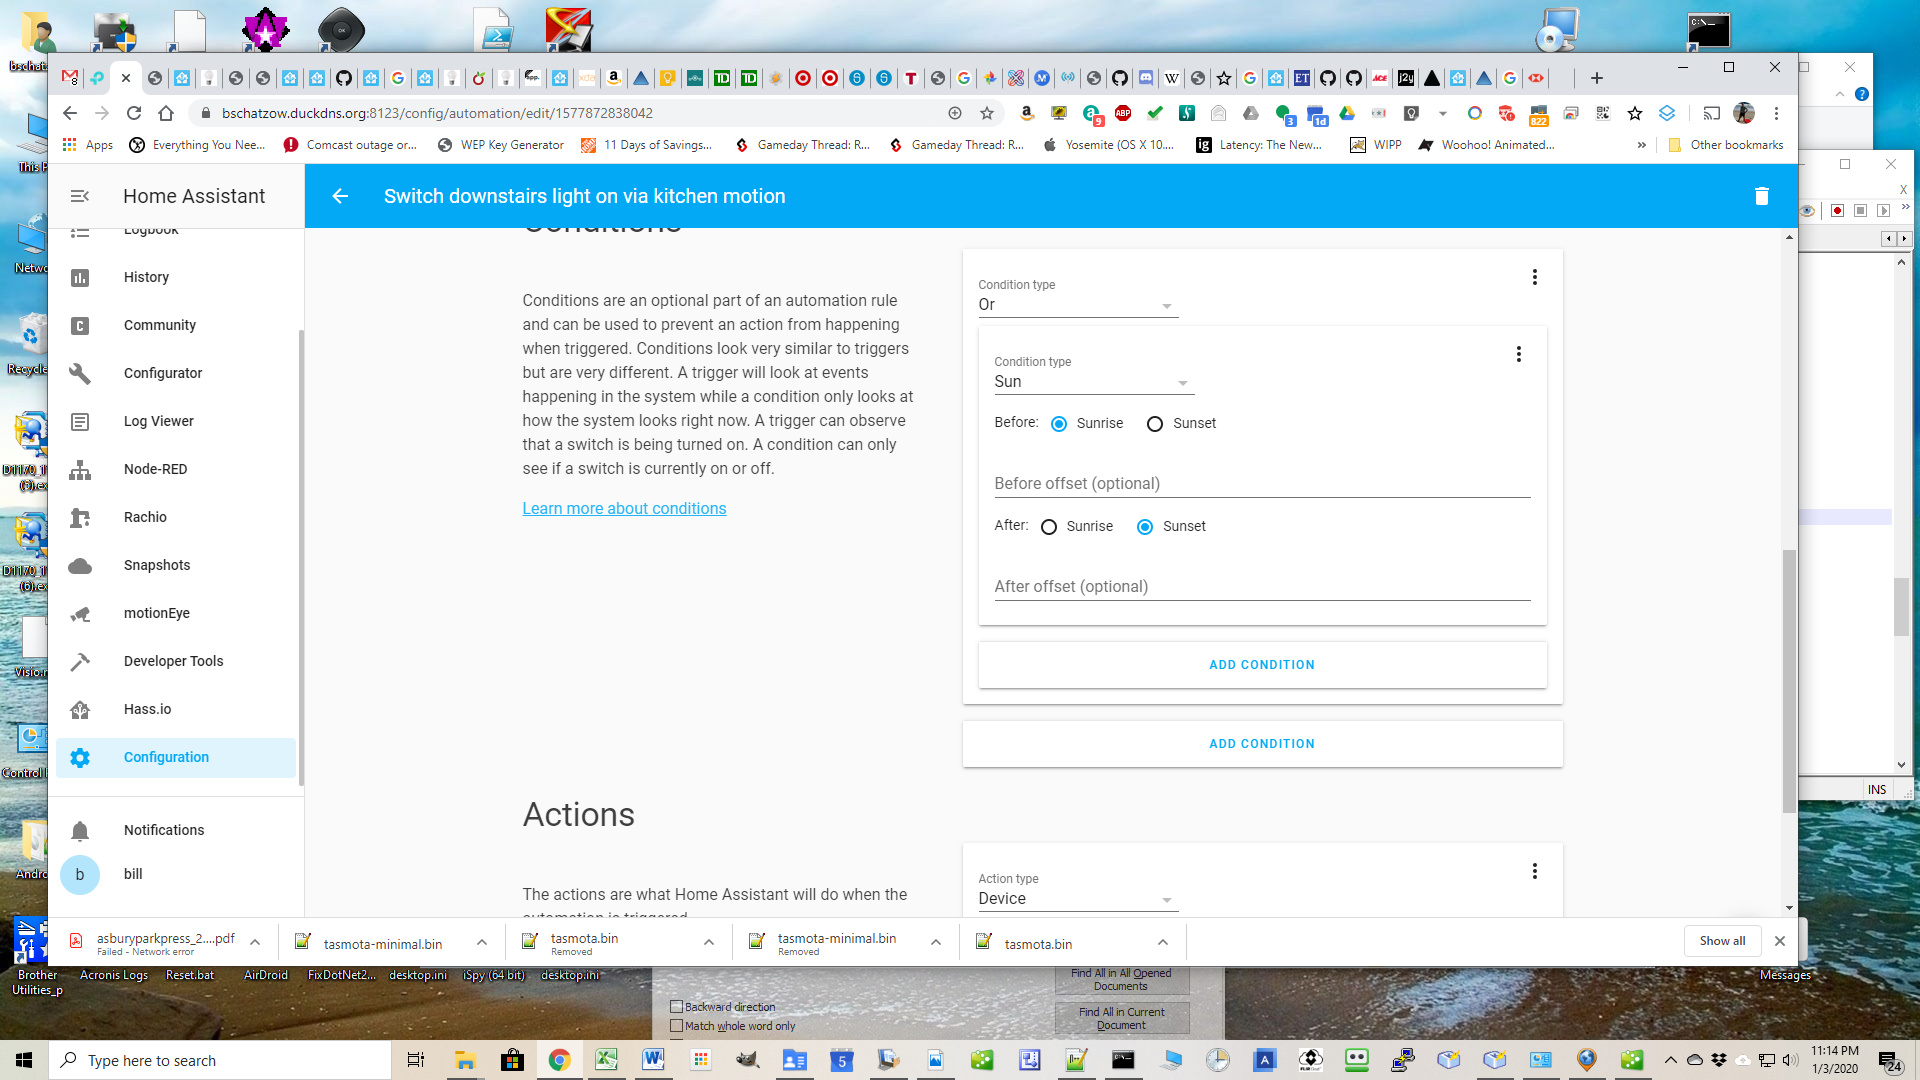Open Other bookmarks folder
The image size is (1920, 1080).
(x=1726, y=145)
